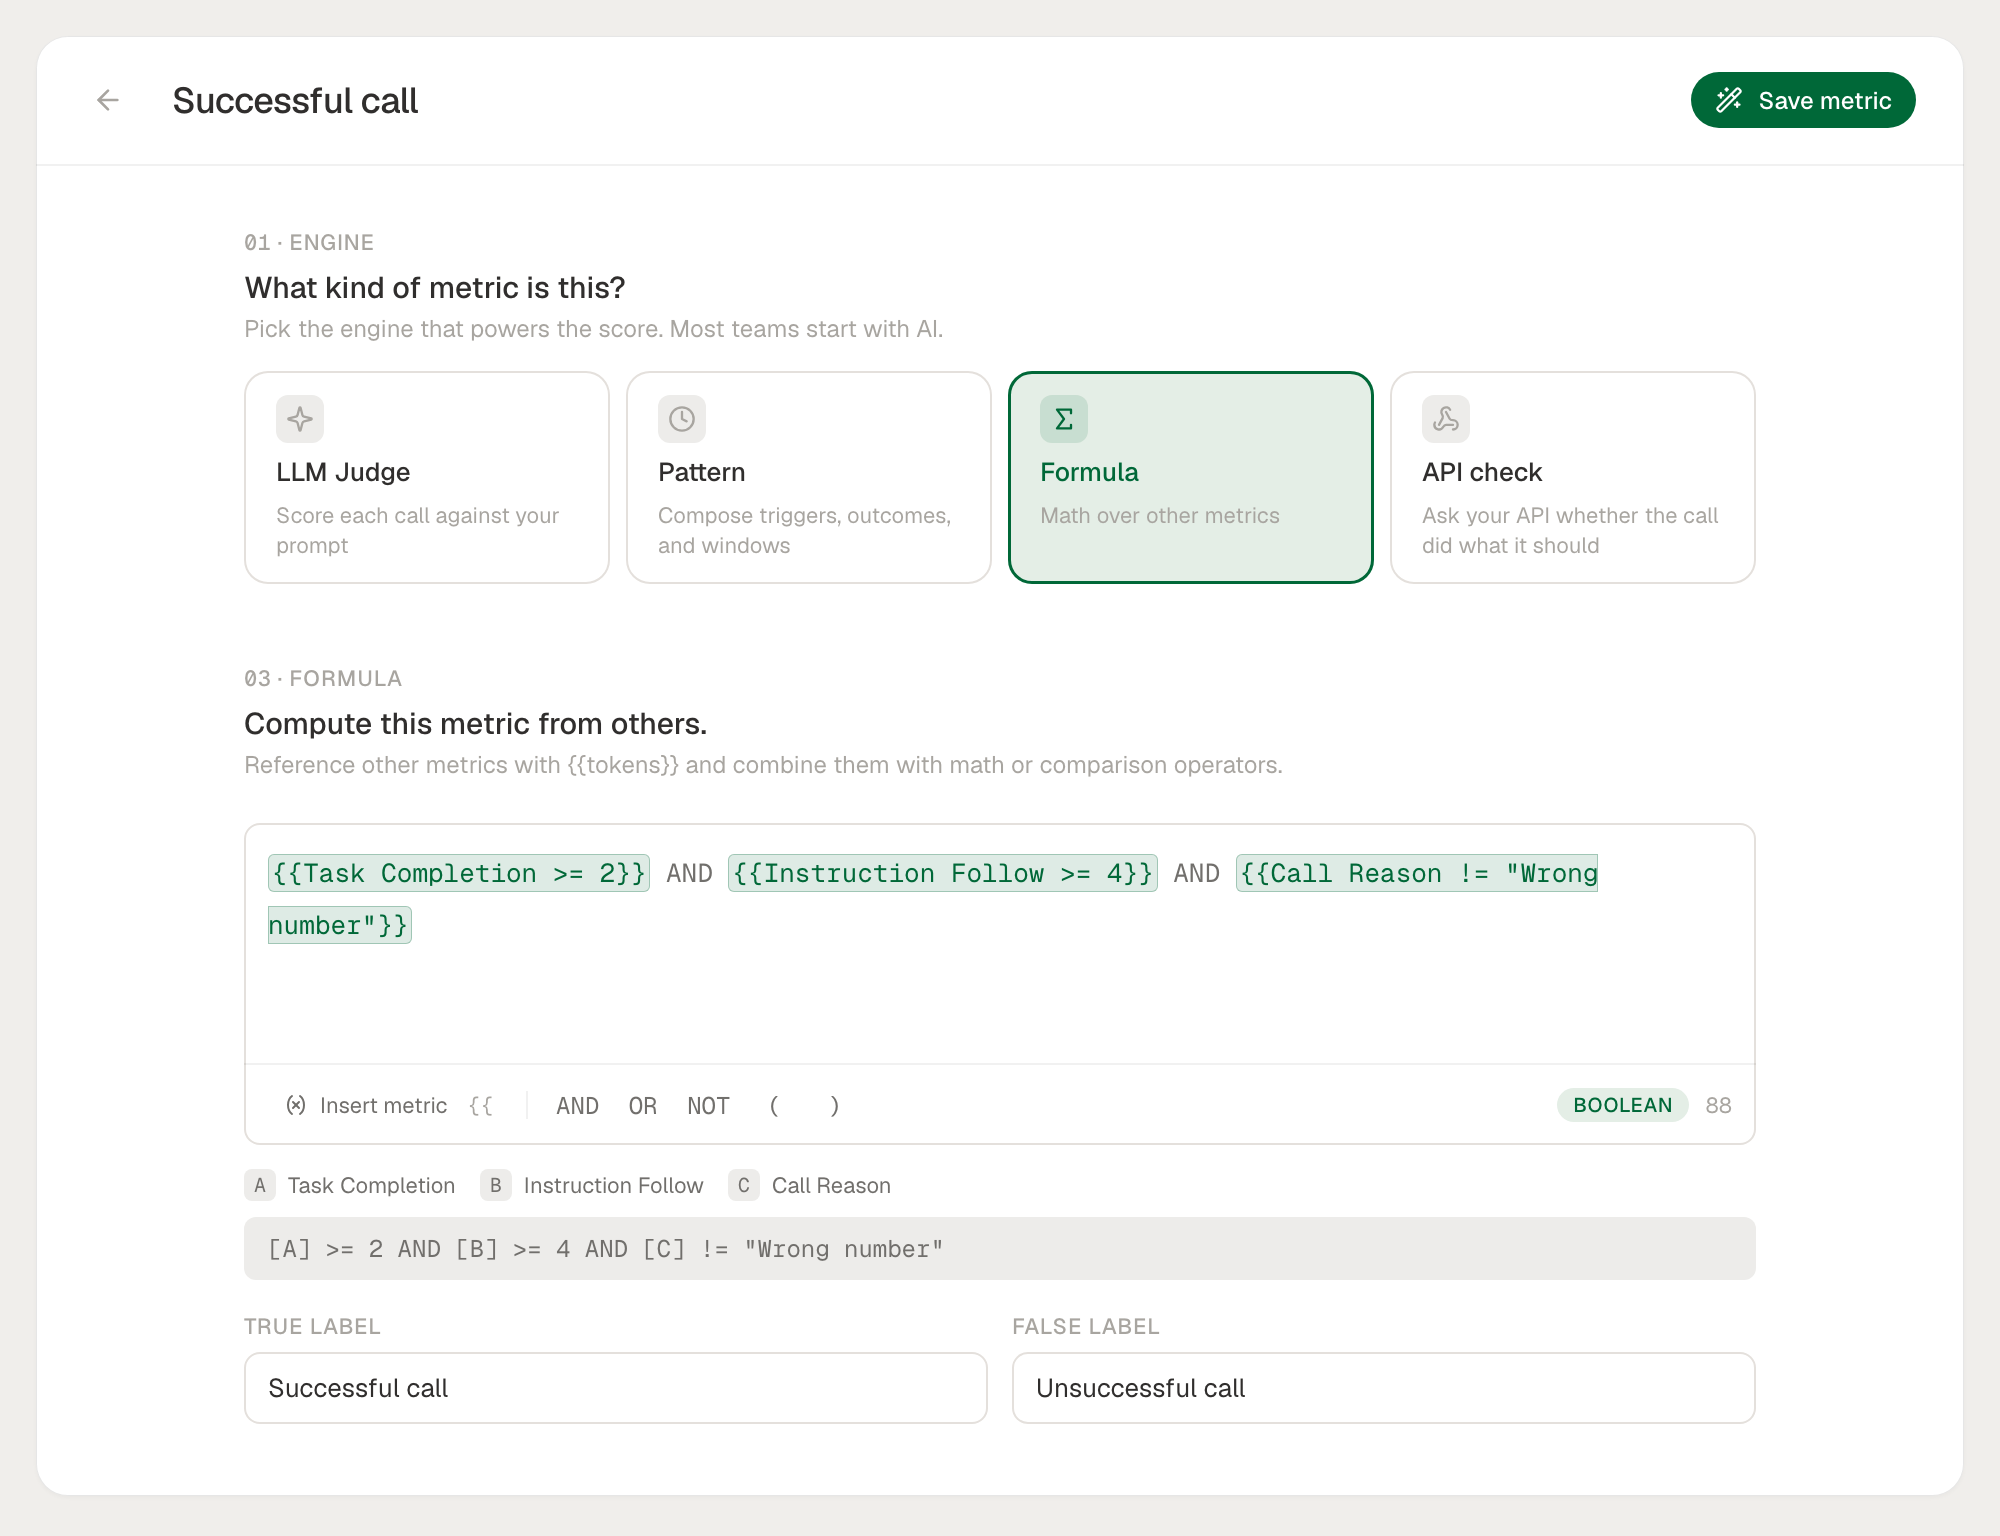Click the C Call Reason legend item
The height and width of the screenshot is (1536, 2000).
[810, 1185]
